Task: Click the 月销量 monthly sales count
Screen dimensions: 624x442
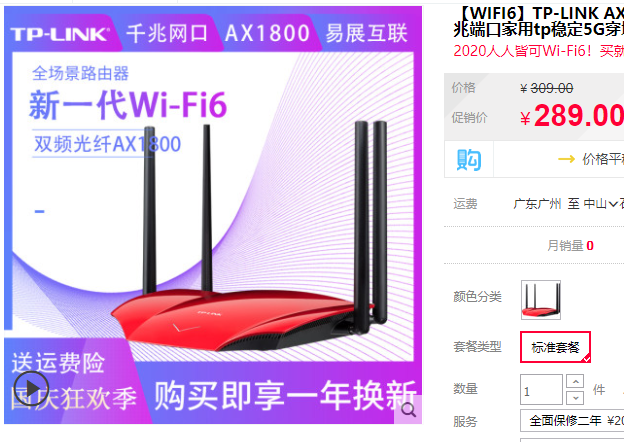Action: (570, 245)
